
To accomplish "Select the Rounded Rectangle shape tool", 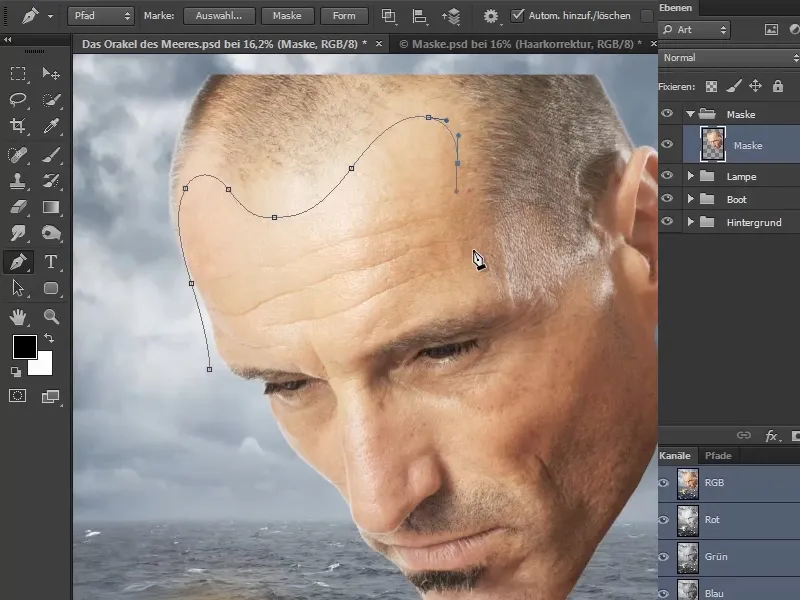I will 51,288.
